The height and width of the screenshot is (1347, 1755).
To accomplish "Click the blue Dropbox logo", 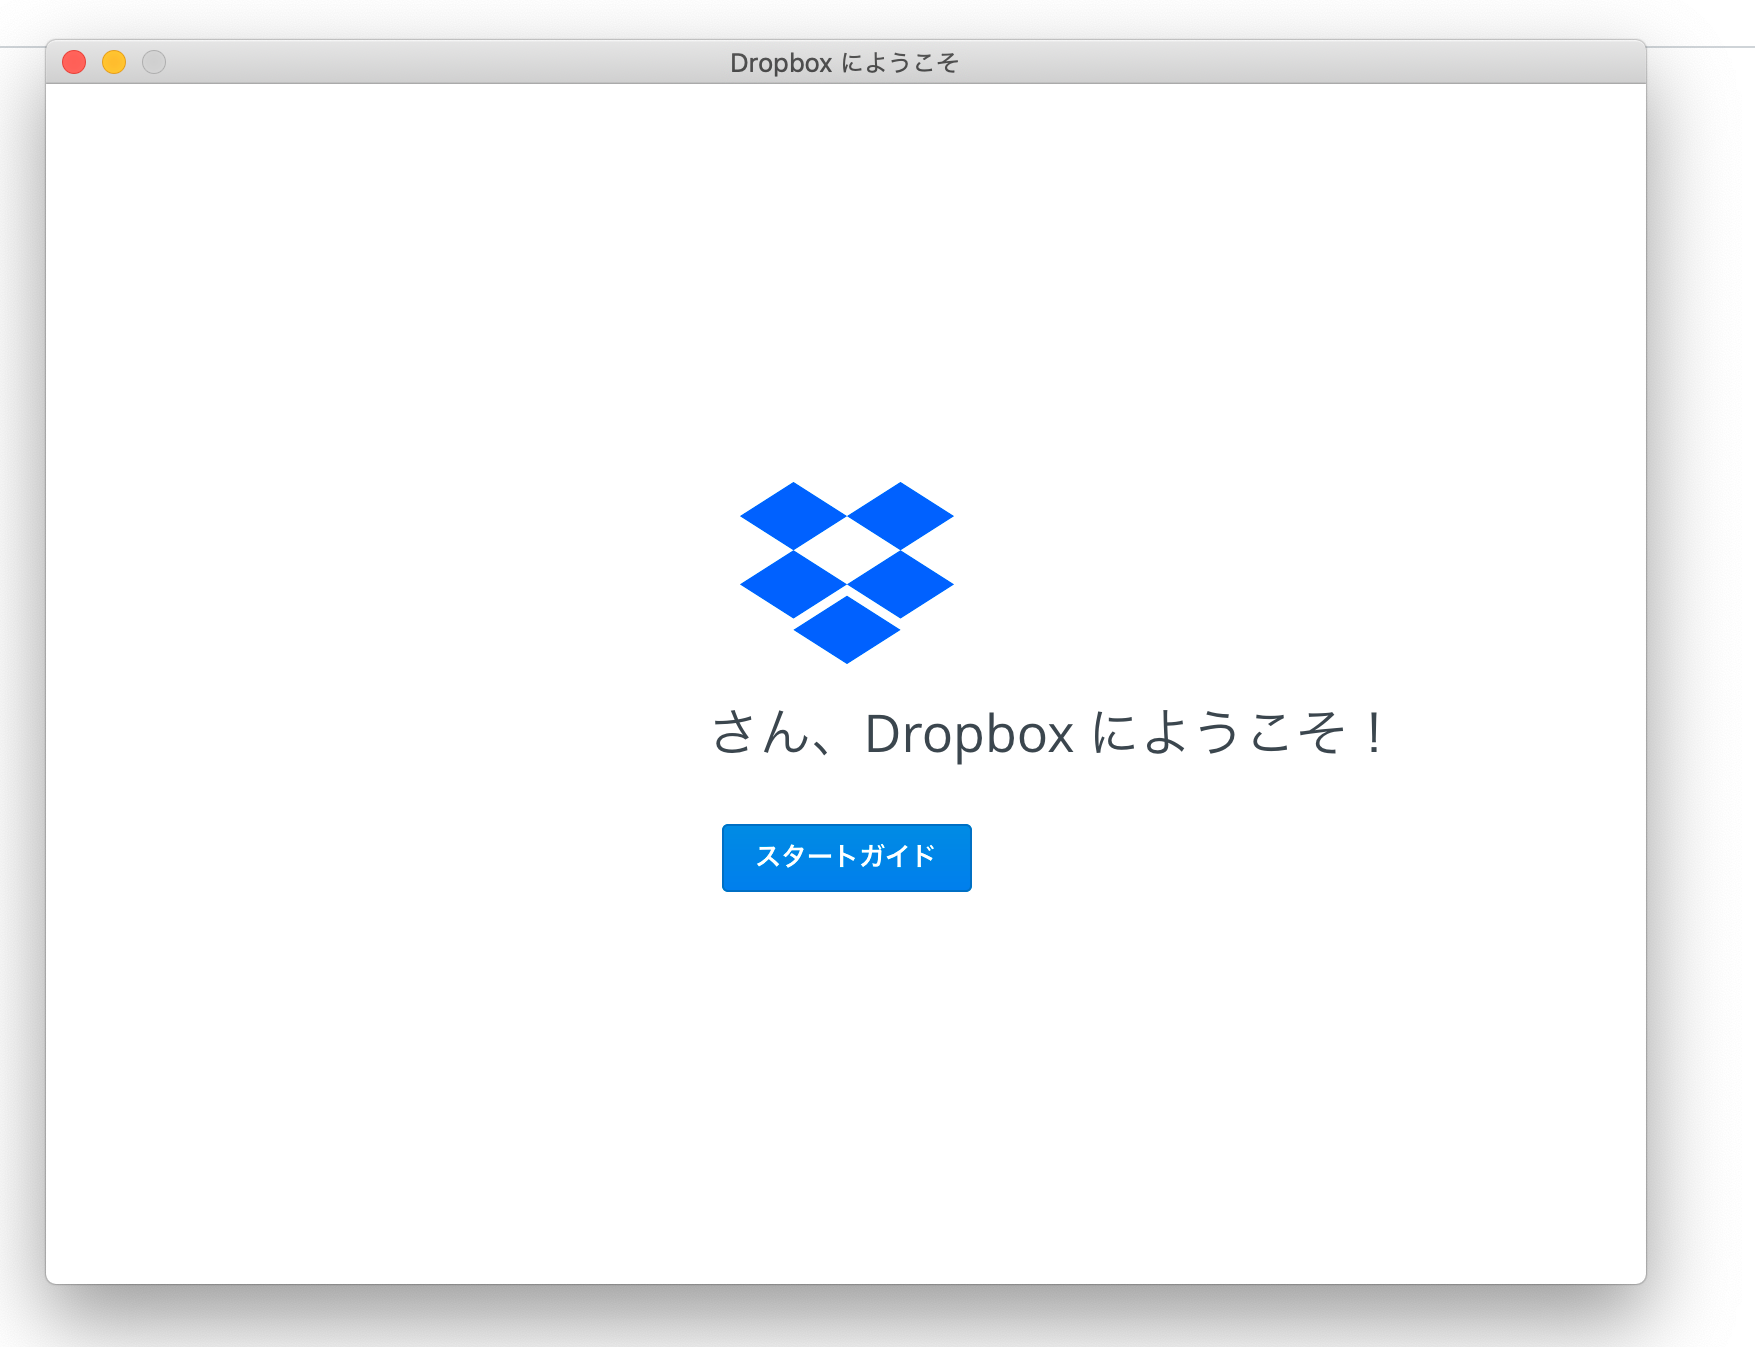I will pyautogui.click(x=846, y=572).
